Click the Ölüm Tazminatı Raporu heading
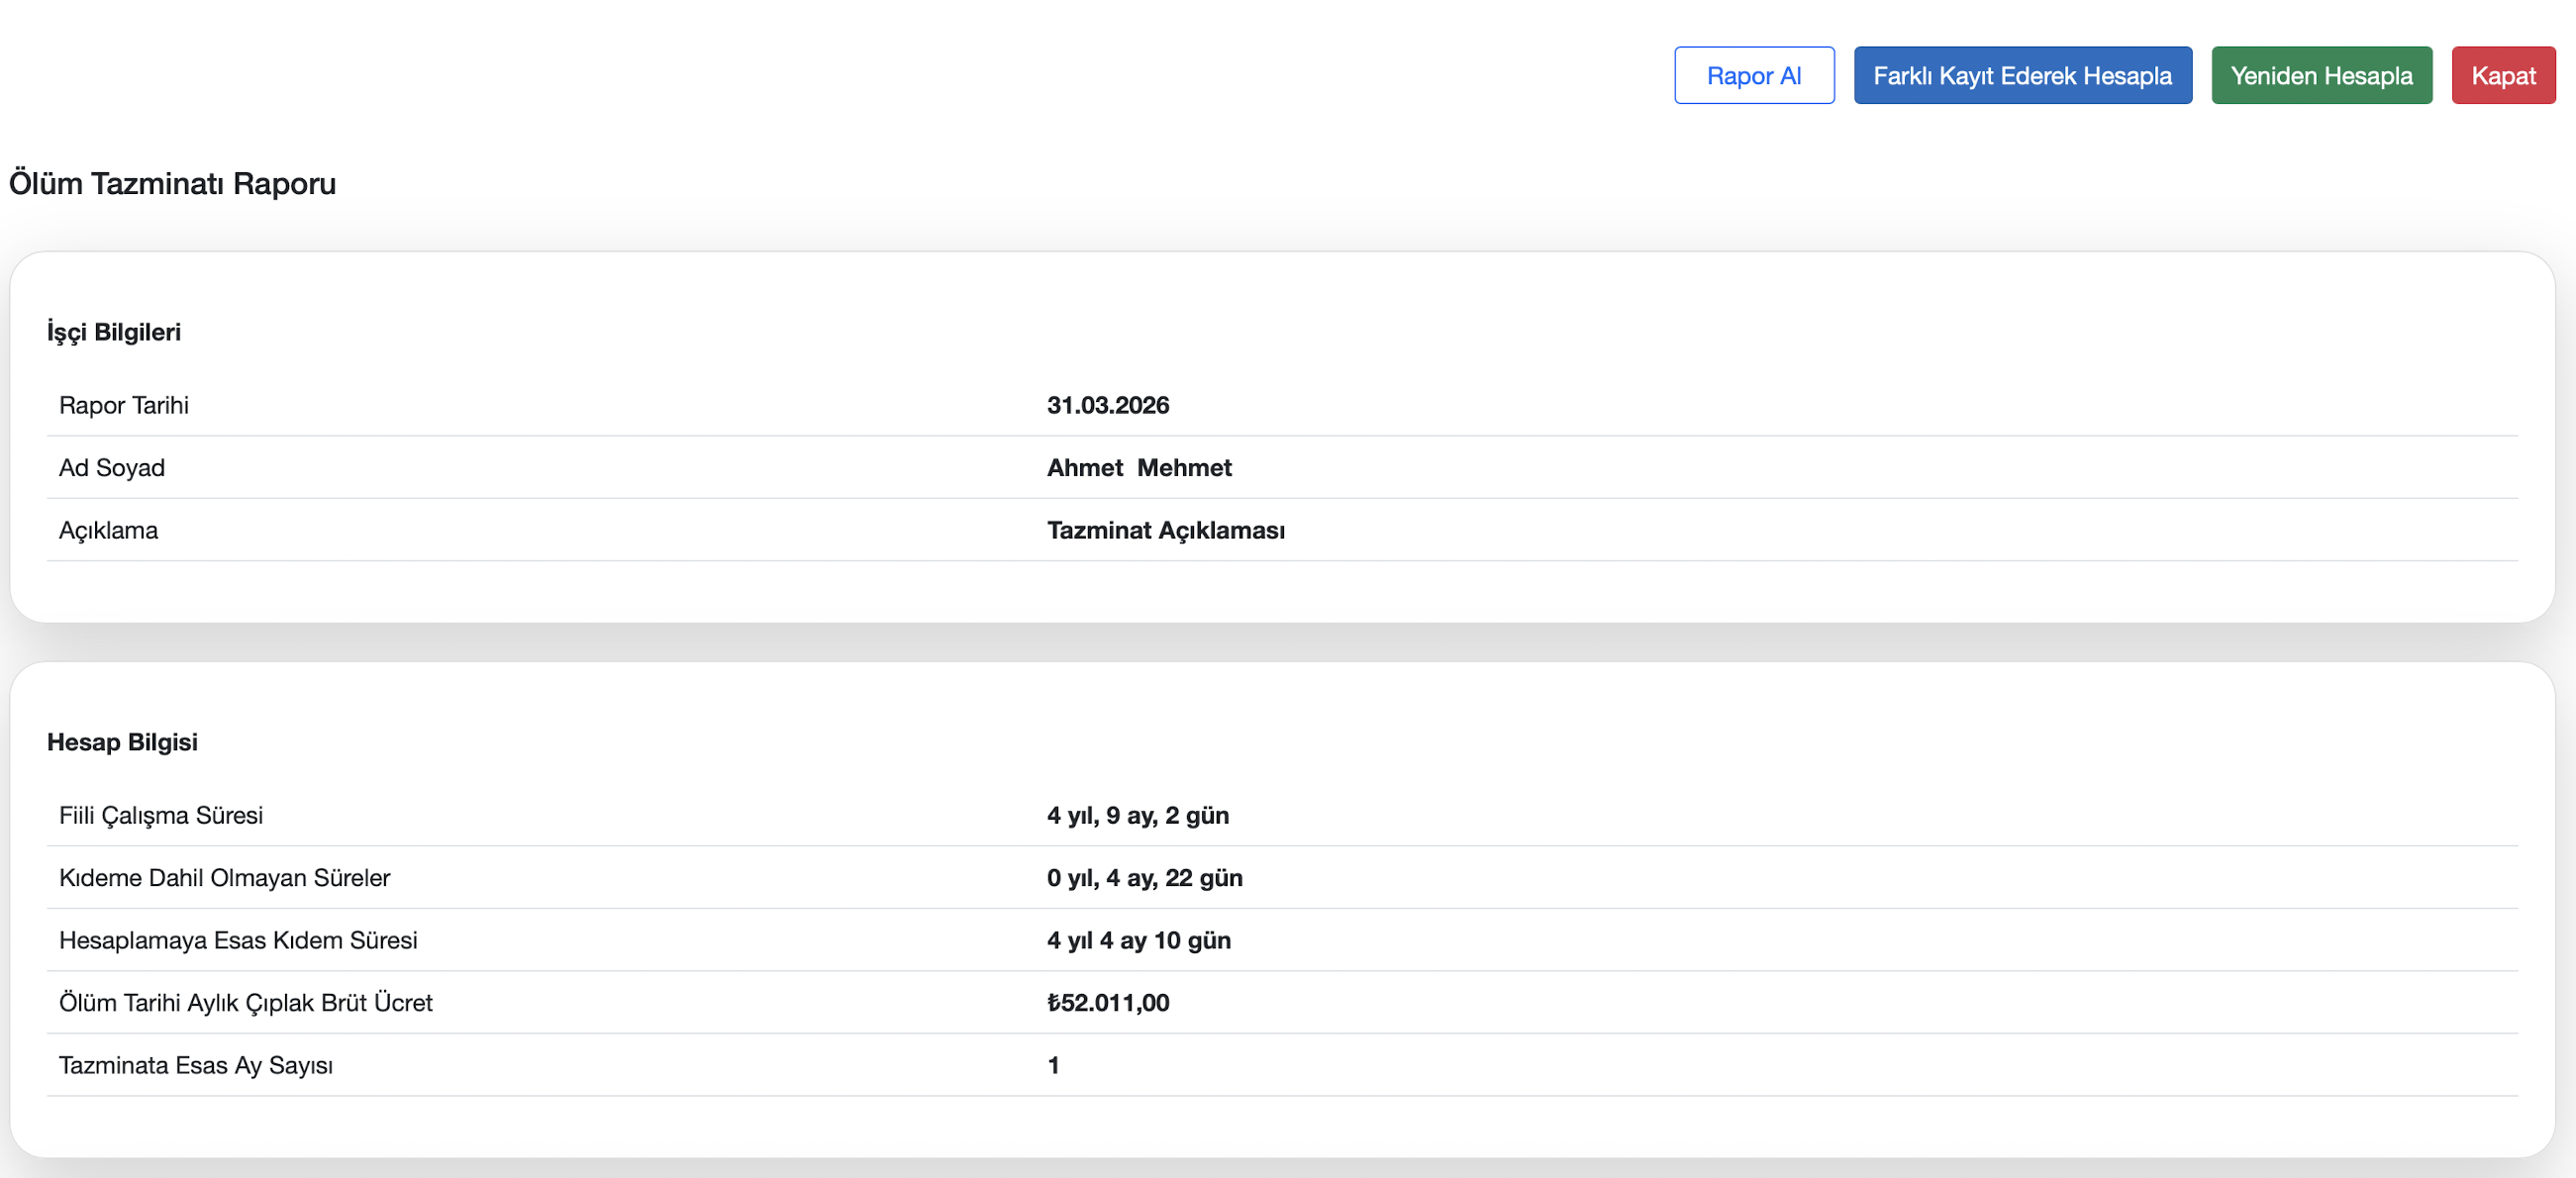 click(172, 183)
